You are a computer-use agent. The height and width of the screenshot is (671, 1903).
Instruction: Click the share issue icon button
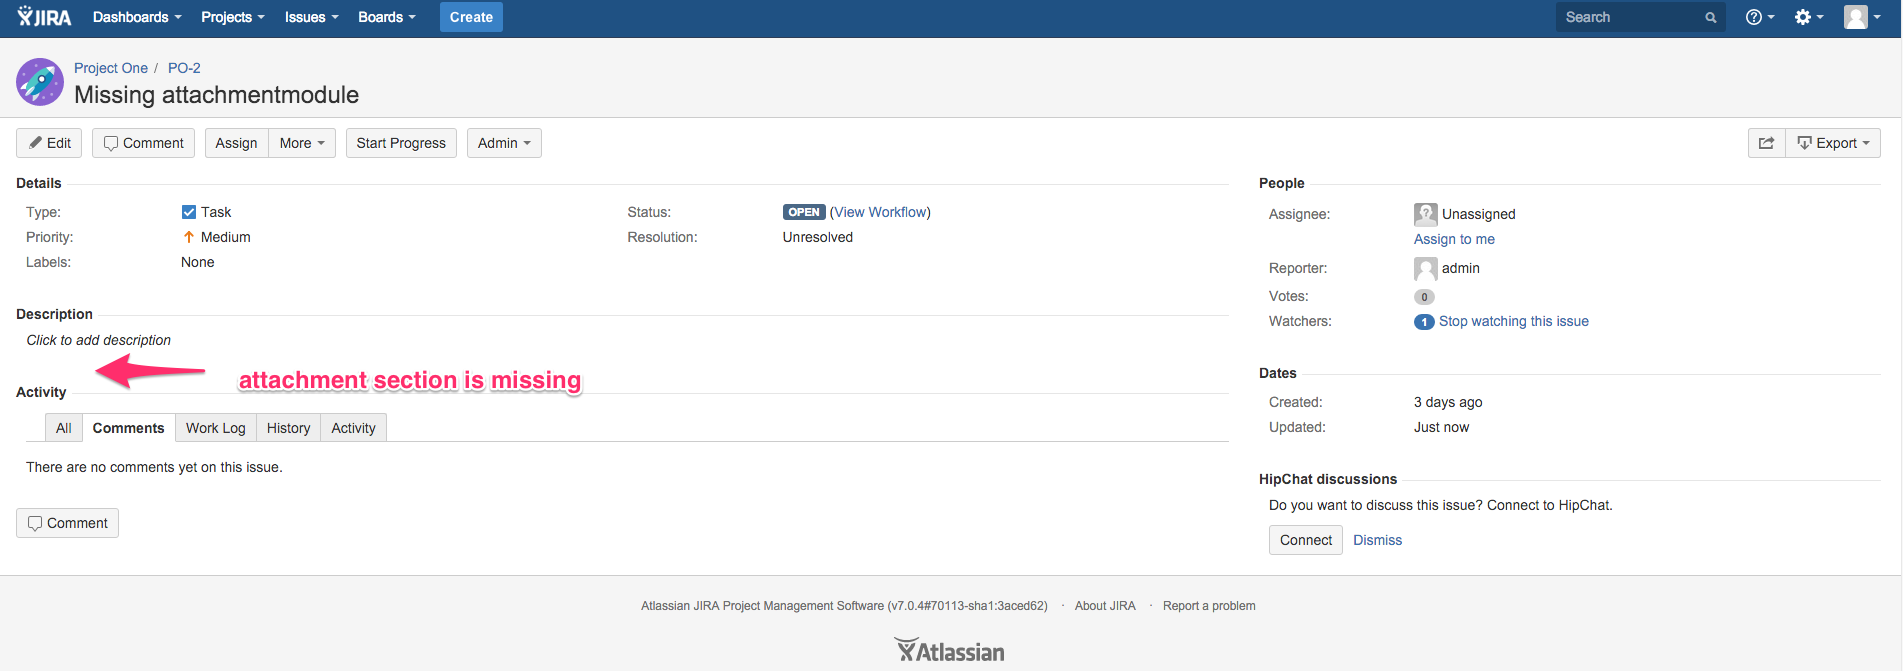(1766, 143)
